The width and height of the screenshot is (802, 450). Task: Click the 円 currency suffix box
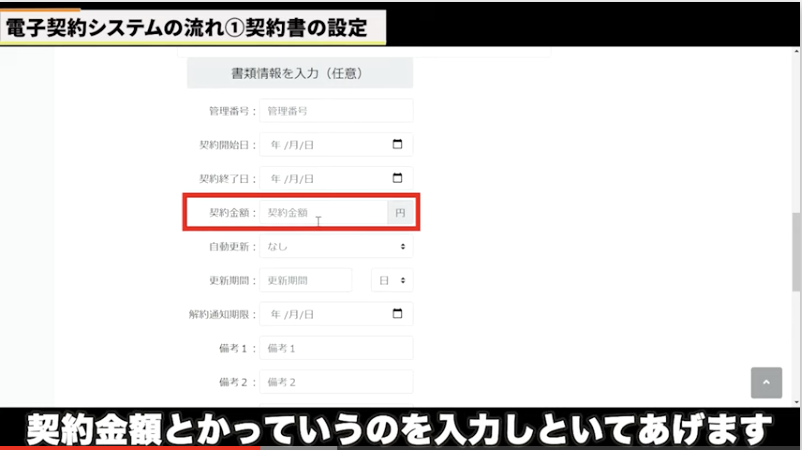pos(400,213)
